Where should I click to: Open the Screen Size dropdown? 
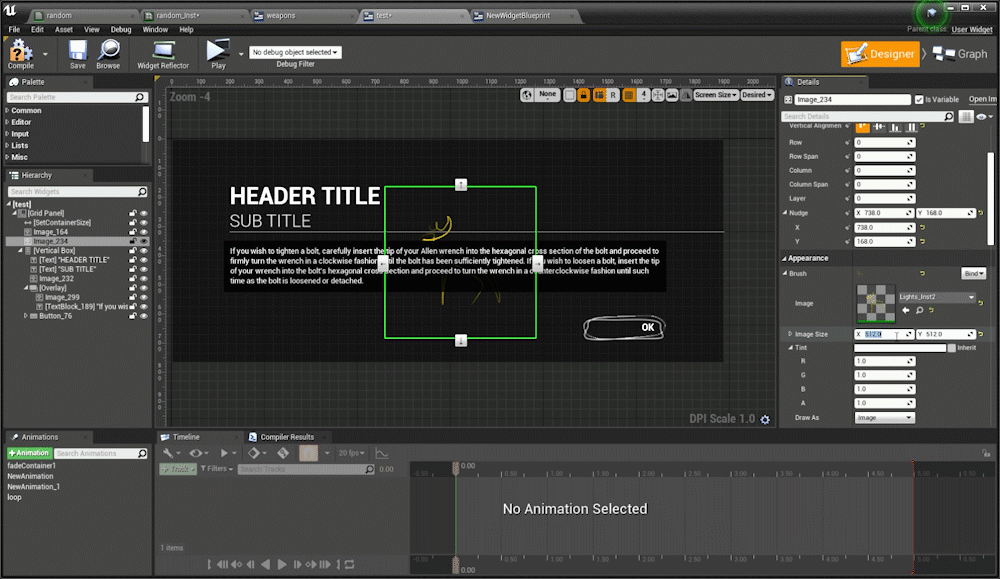tap(716, 95)
